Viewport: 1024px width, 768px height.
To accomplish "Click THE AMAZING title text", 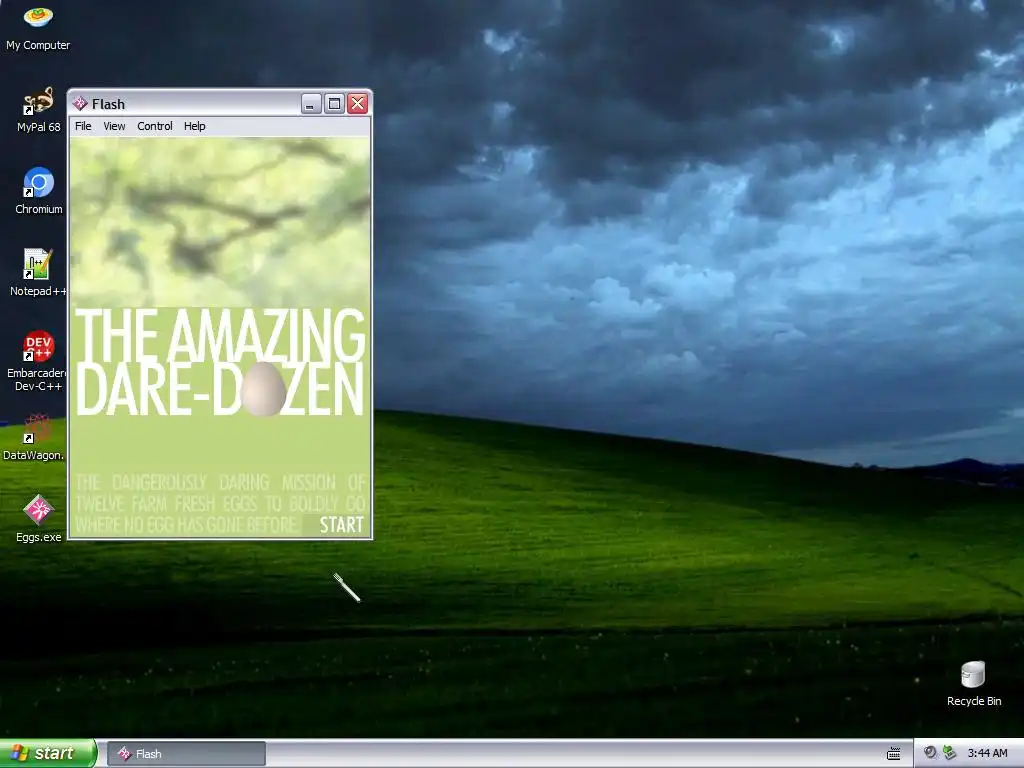I will [220, 336].
